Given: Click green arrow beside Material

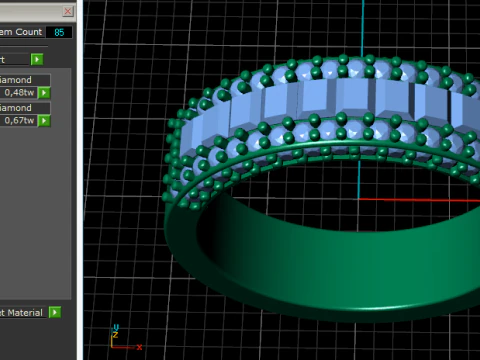Looking at the screenshot, I should coord(55,312).
